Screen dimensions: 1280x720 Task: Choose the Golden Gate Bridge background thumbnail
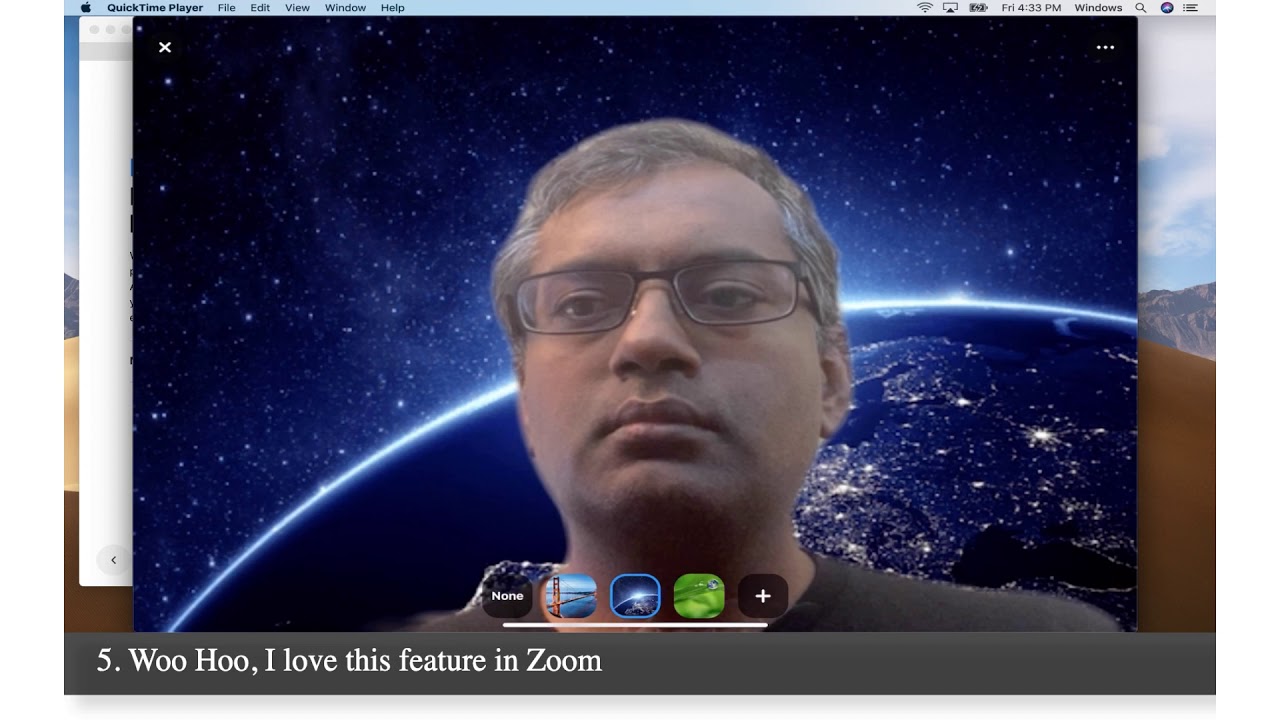point(571,596)
